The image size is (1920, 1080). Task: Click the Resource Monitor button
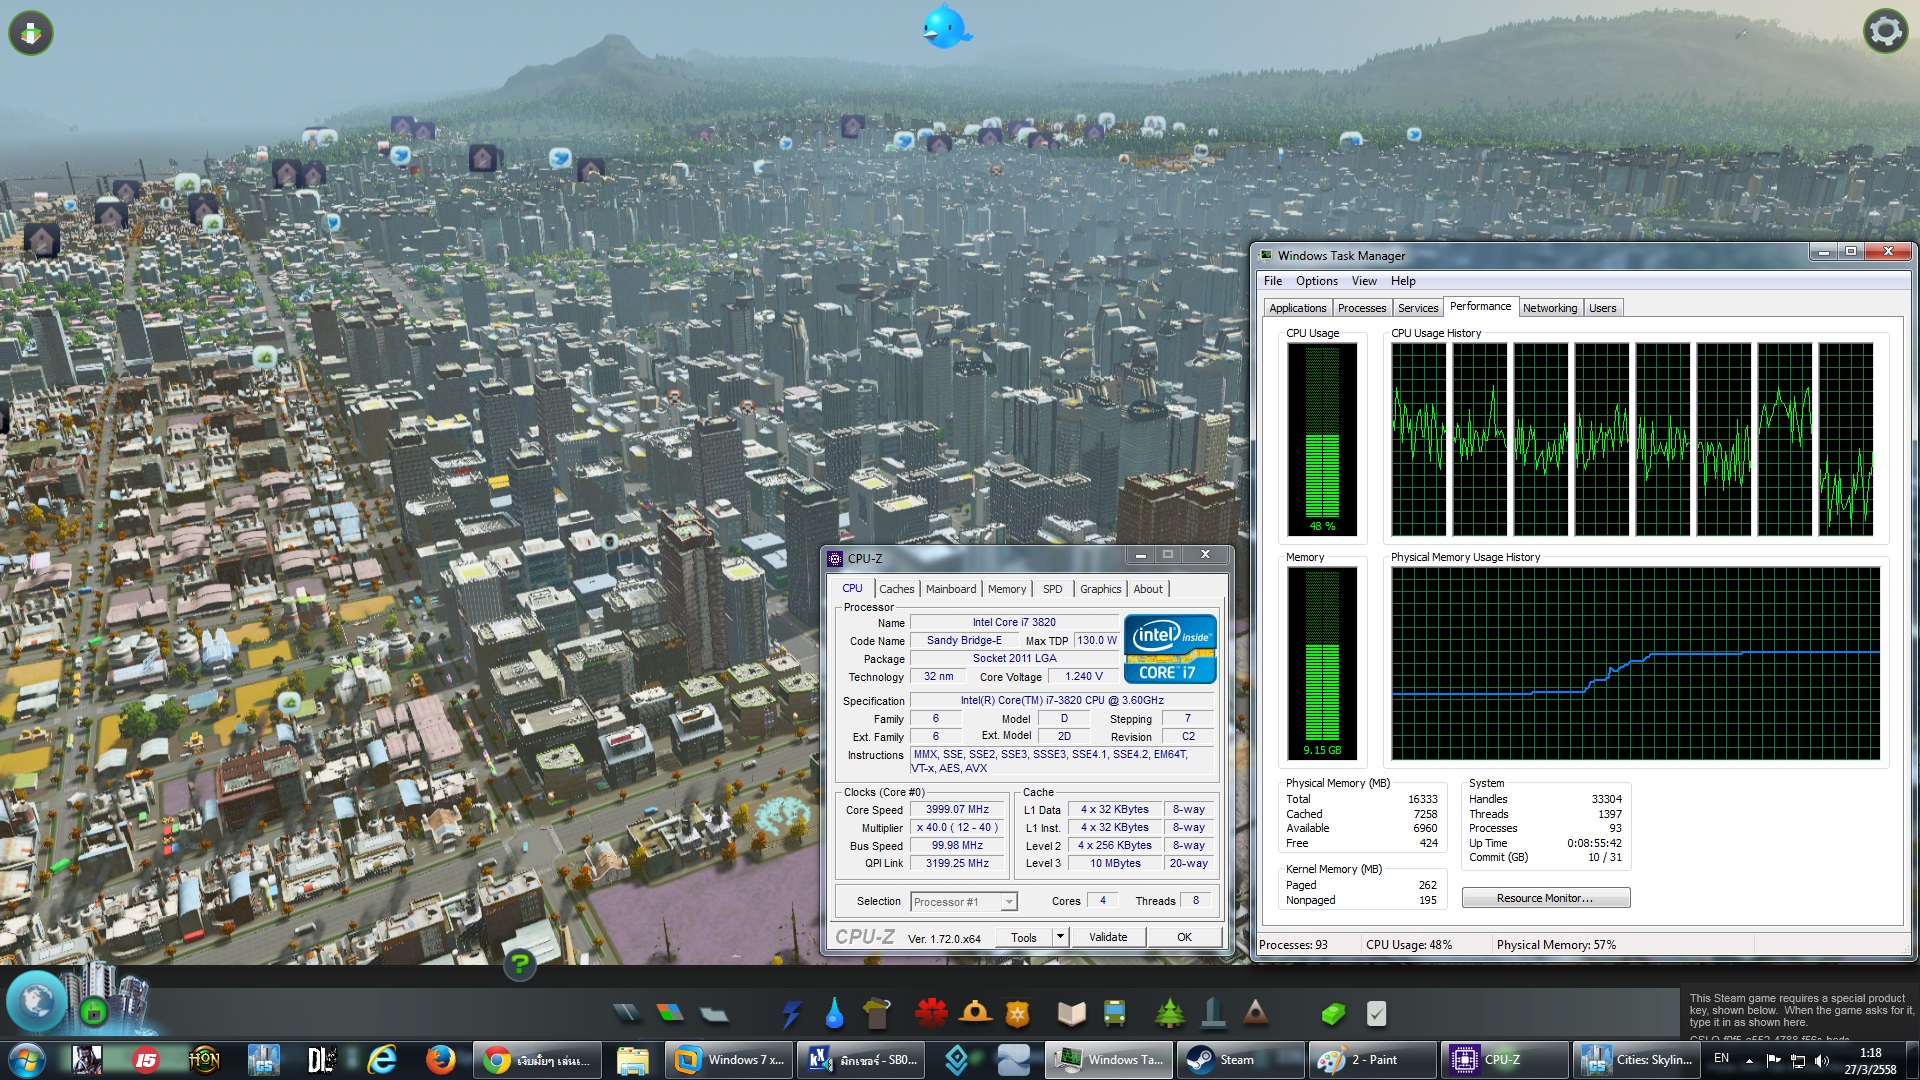[1545, 898]
